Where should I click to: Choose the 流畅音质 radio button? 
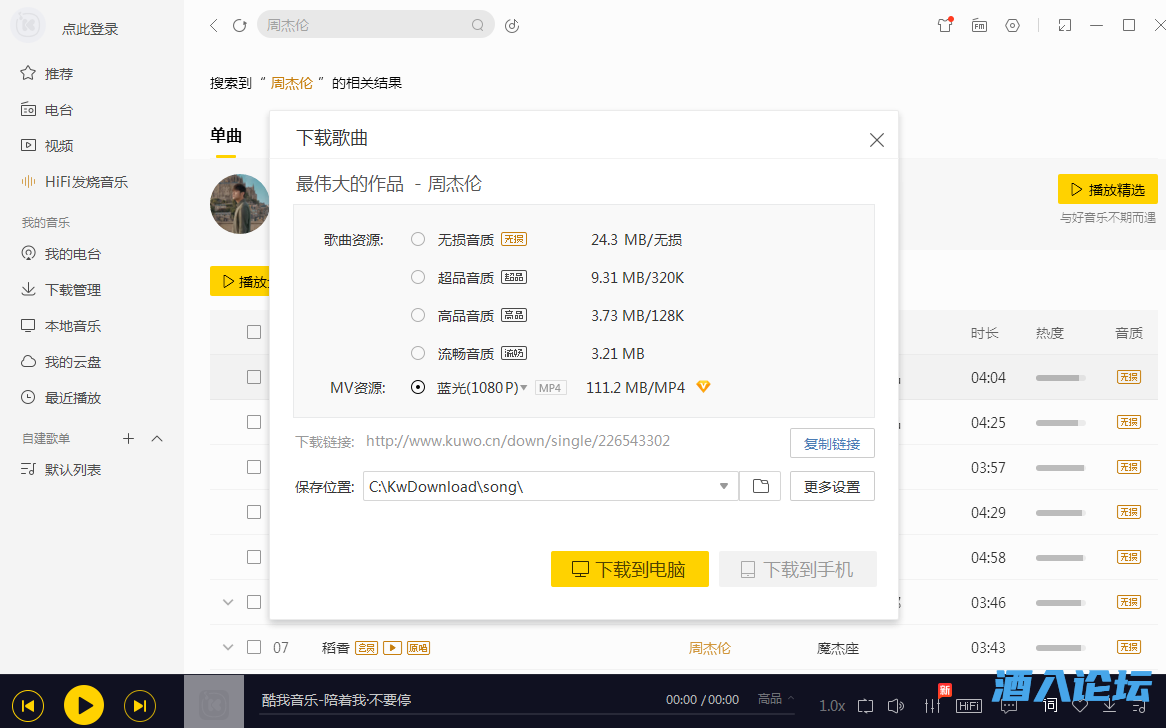pos(418,353)
